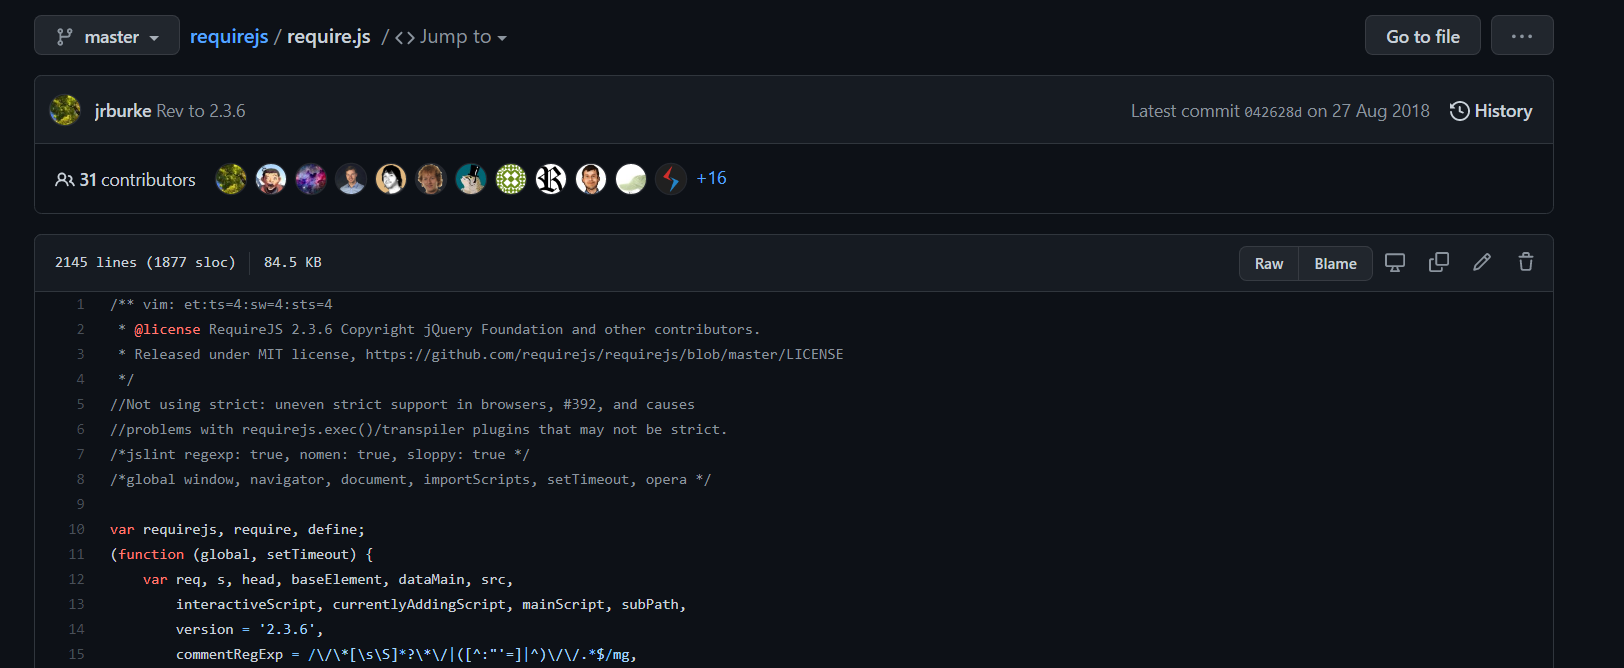Image resolution: width=1624 pixels, height=668 pixels.
Task: Open commit hash 042628d
Action: pyautogui.click(x=1273, y=112)
